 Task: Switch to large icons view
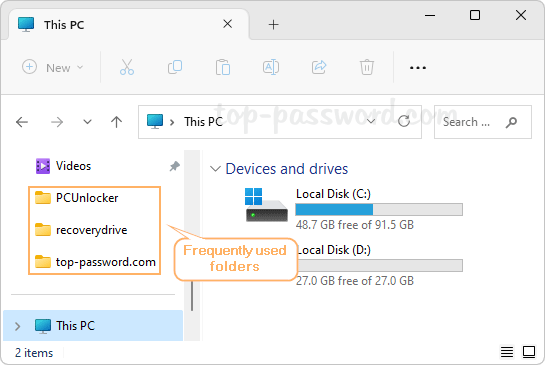pos(529,352)
